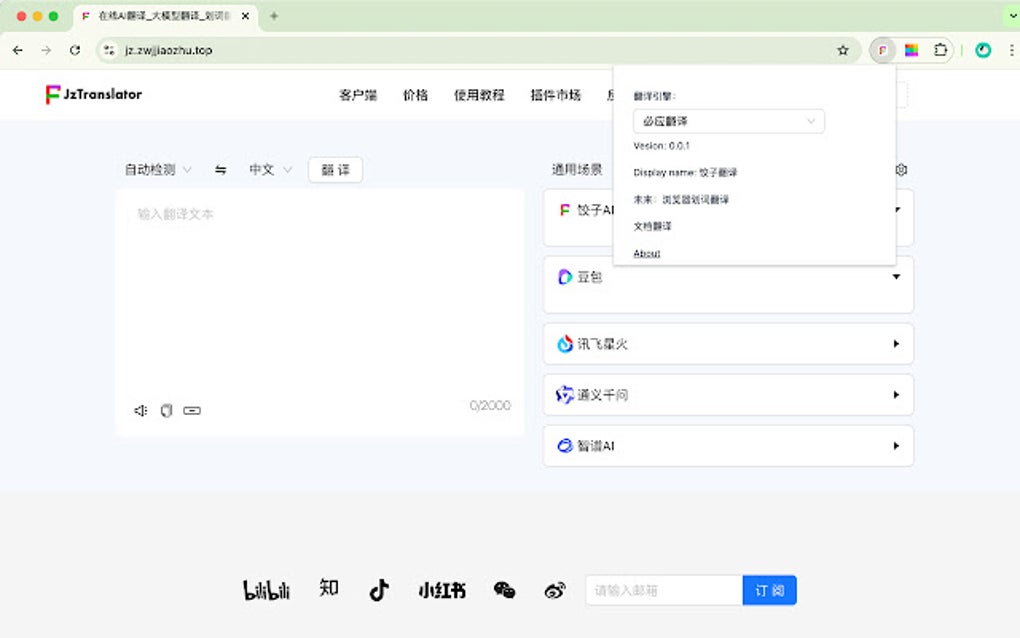Open the Weibo icon
The height and width of the screenshot is (638, 1020).
(555, 590)
